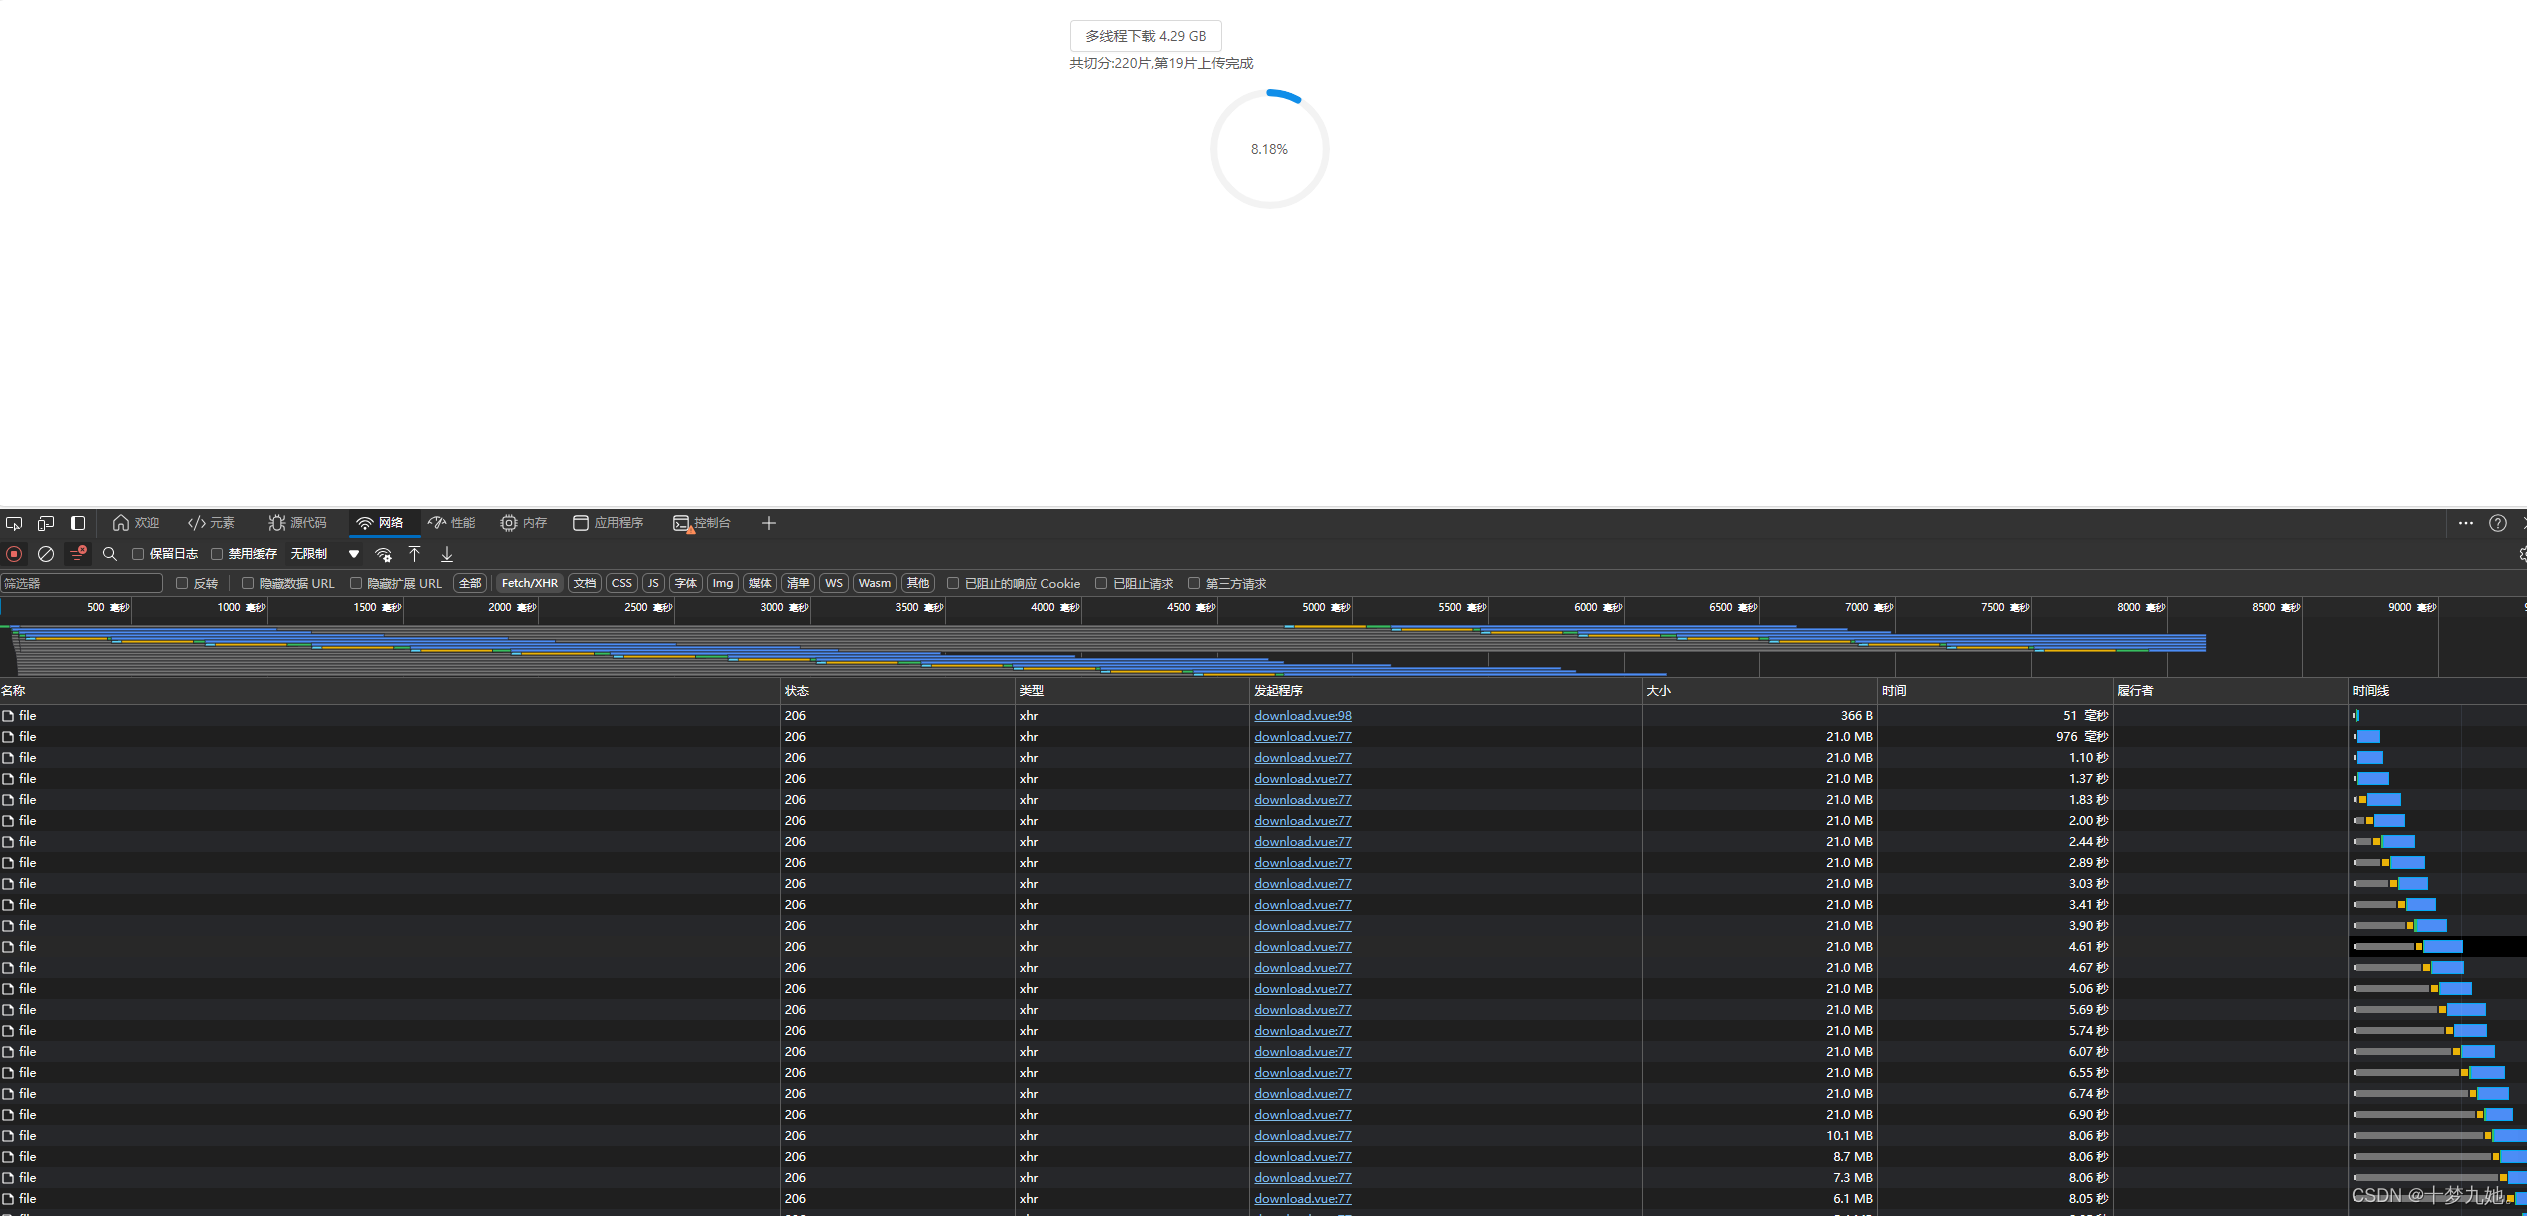Switch to the 元素 tab

click(x=211, y=523)
